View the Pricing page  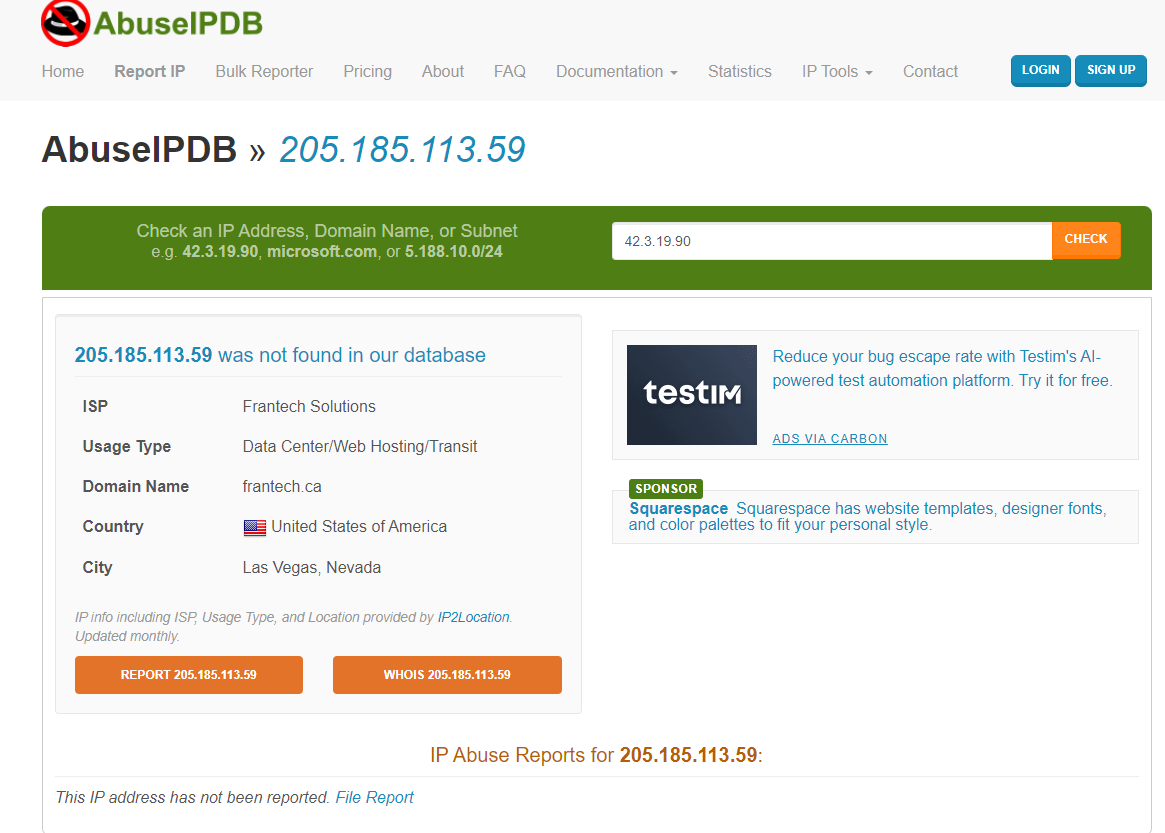pyautogui.click(x=368, y=71)
